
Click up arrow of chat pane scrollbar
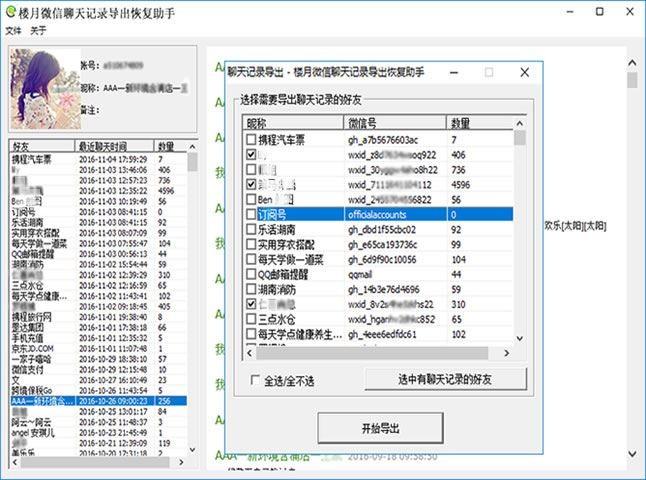632,63
